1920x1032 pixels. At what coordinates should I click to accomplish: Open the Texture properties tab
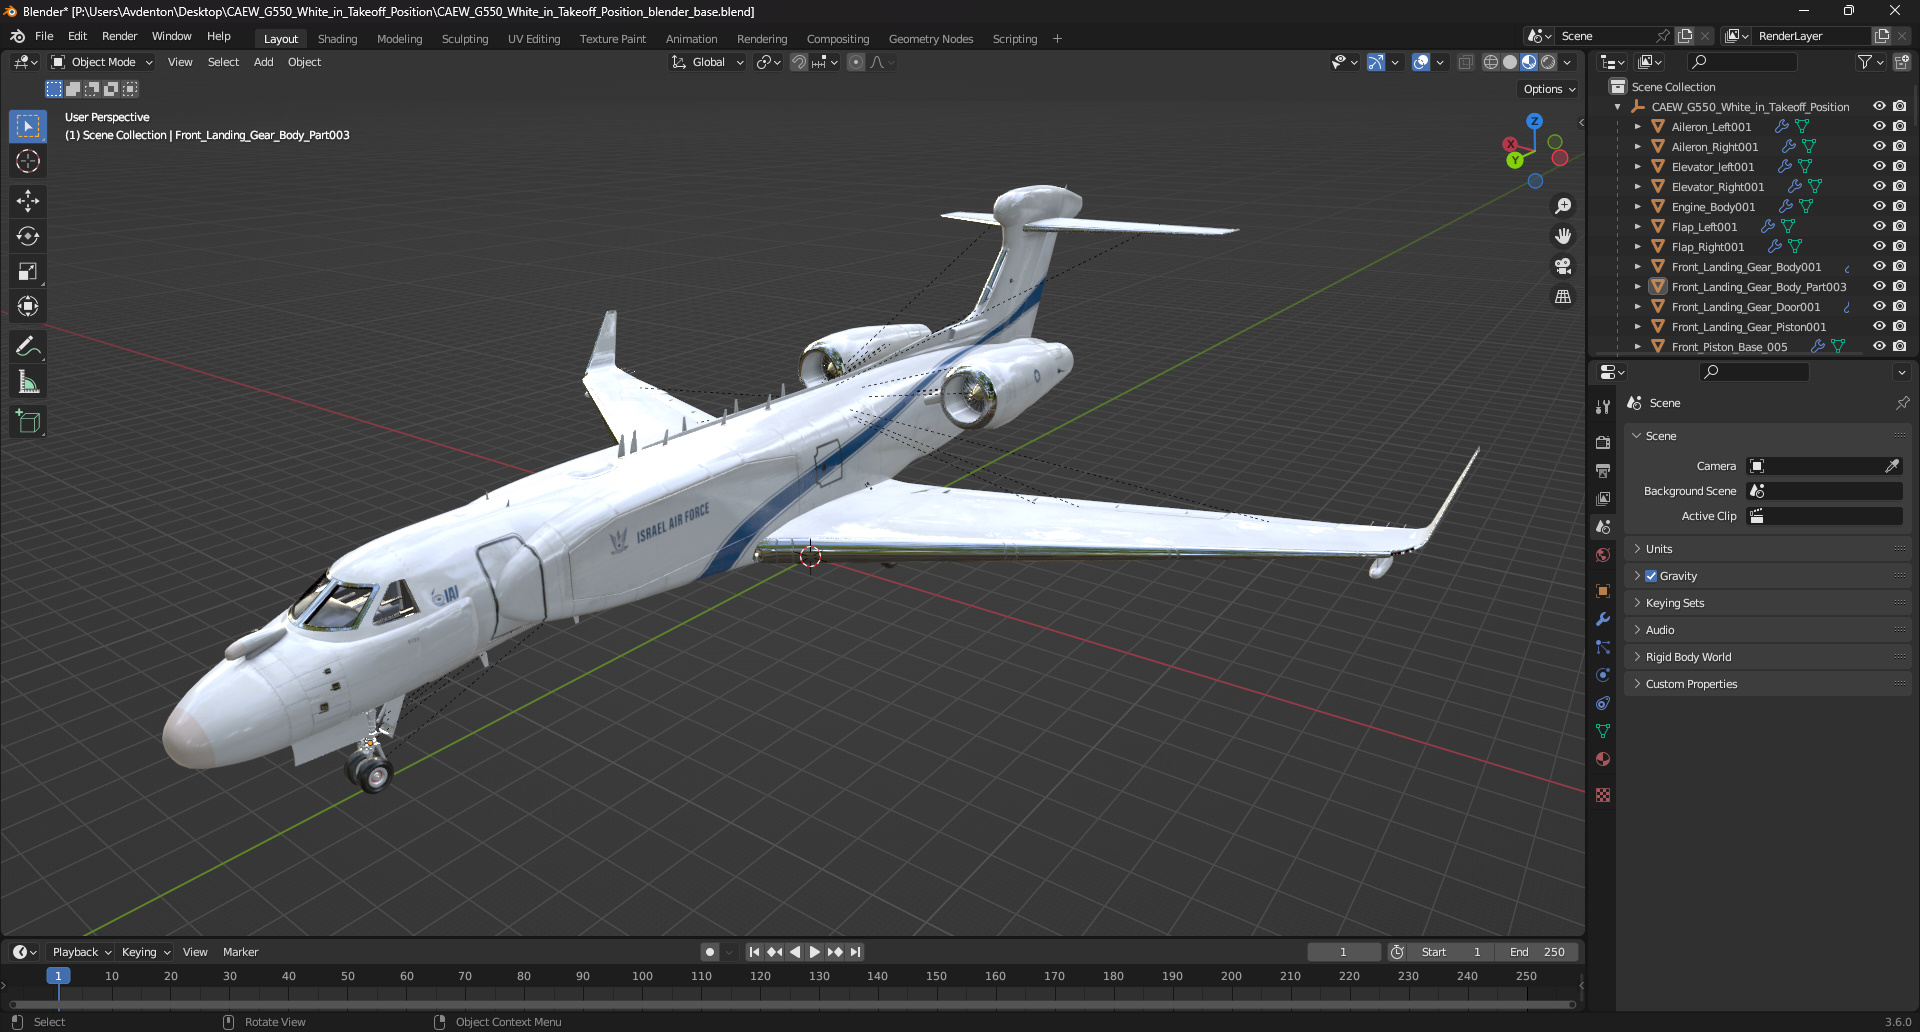point(1603,795)
